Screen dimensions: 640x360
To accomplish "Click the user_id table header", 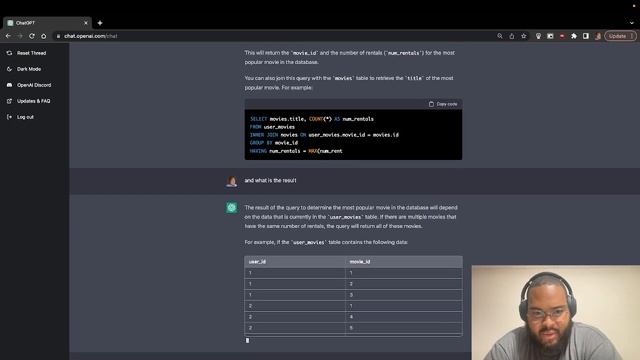I will (257, 262).
